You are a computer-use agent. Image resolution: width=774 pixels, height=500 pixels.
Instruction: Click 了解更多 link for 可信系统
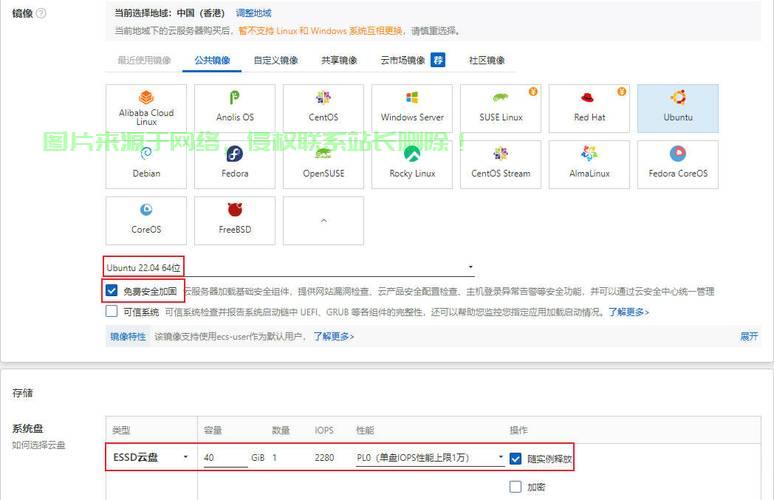click(x=628, y=312)
